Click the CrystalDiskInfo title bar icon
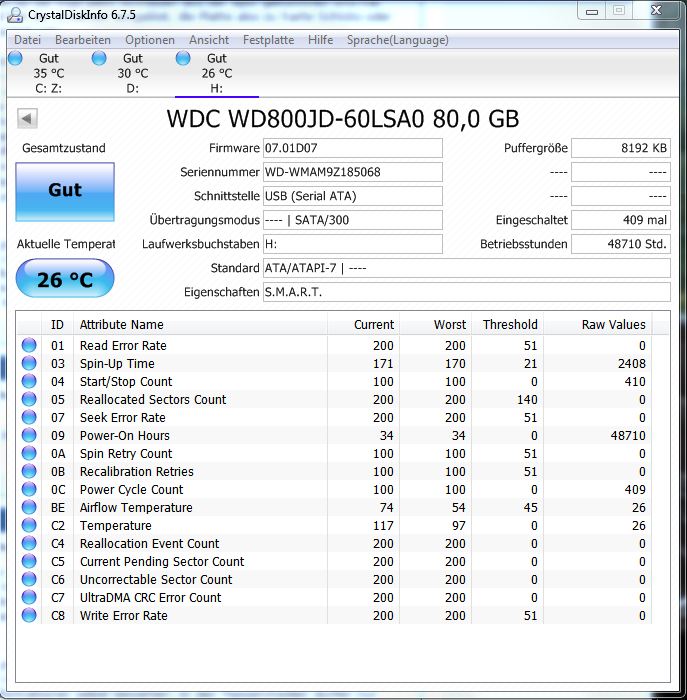Viewport: 687px width, 700px height. [x=15, y=14]
